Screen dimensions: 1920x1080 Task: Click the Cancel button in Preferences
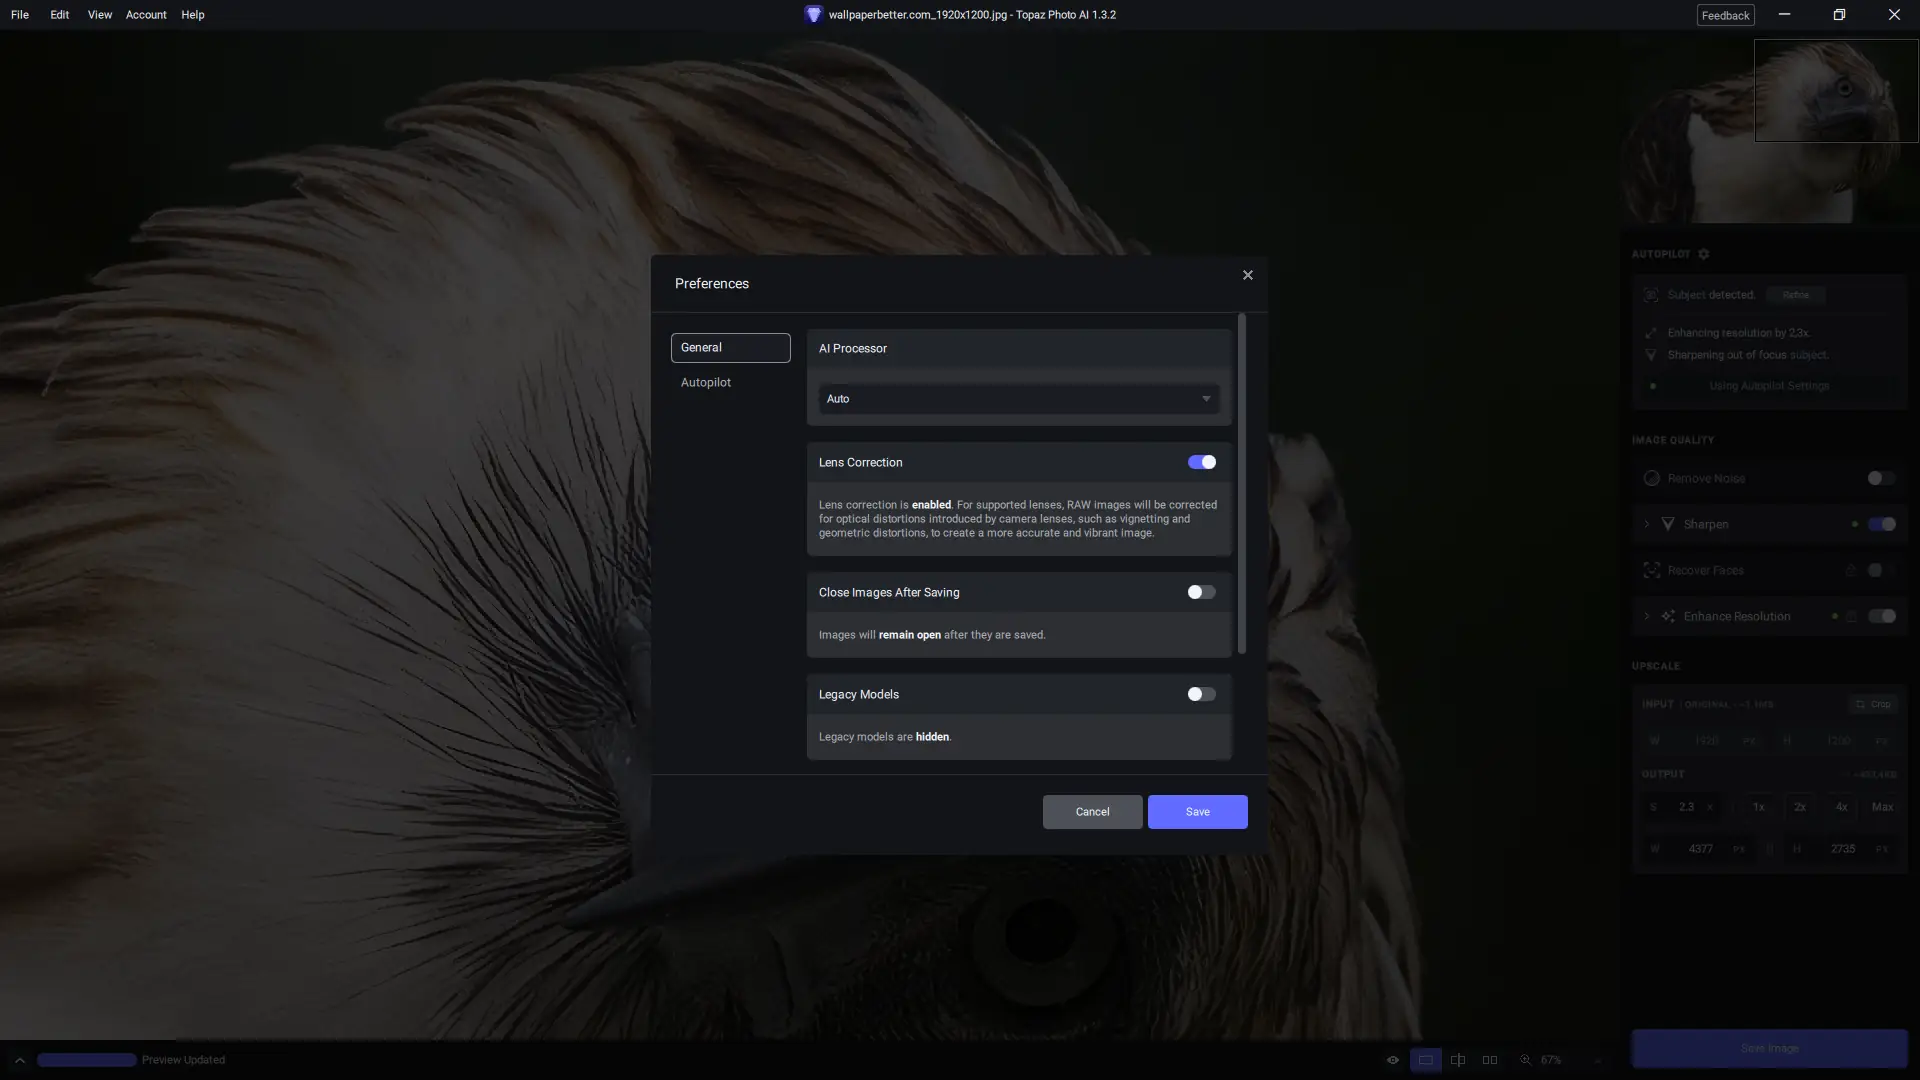click(x=1092, y=812)
